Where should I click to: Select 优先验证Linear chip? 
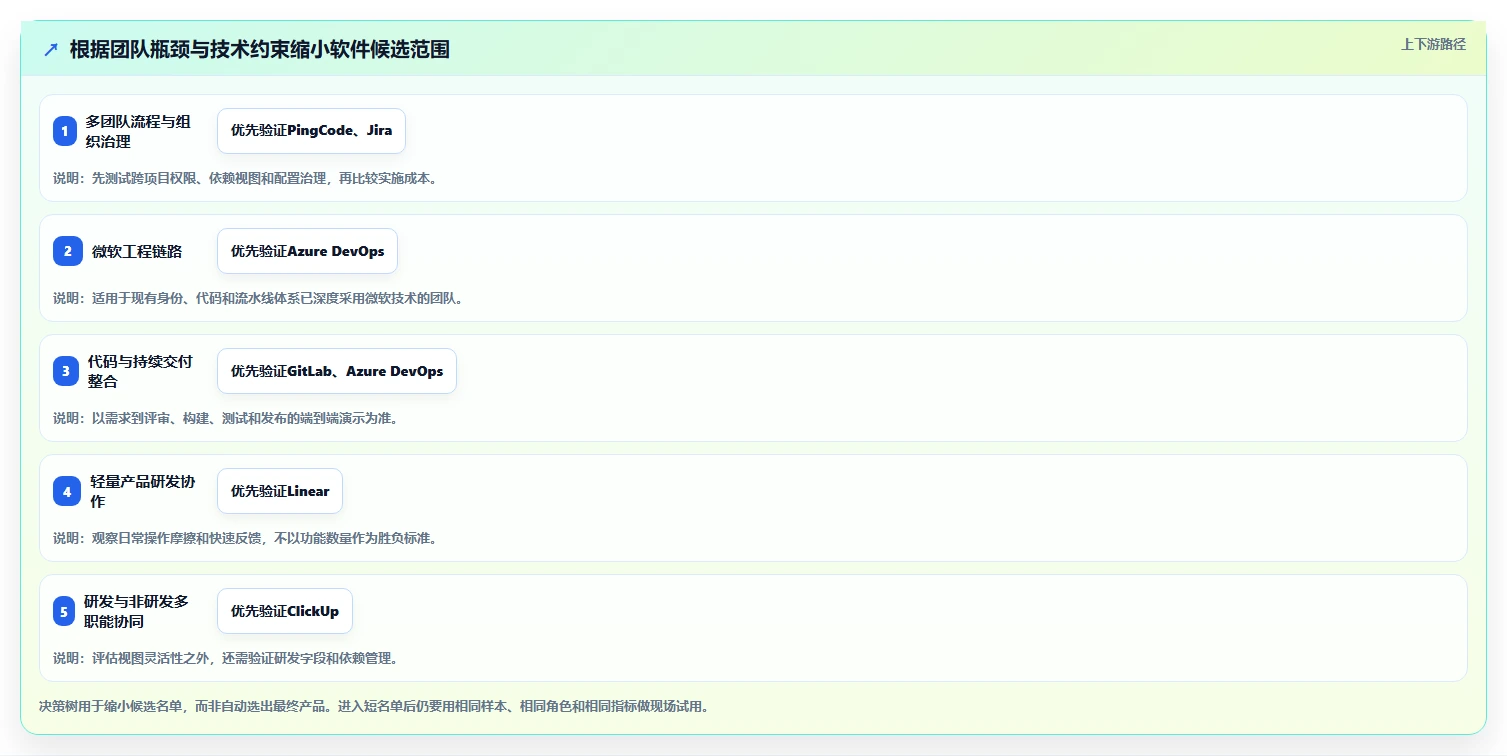[x=280, y=491]
